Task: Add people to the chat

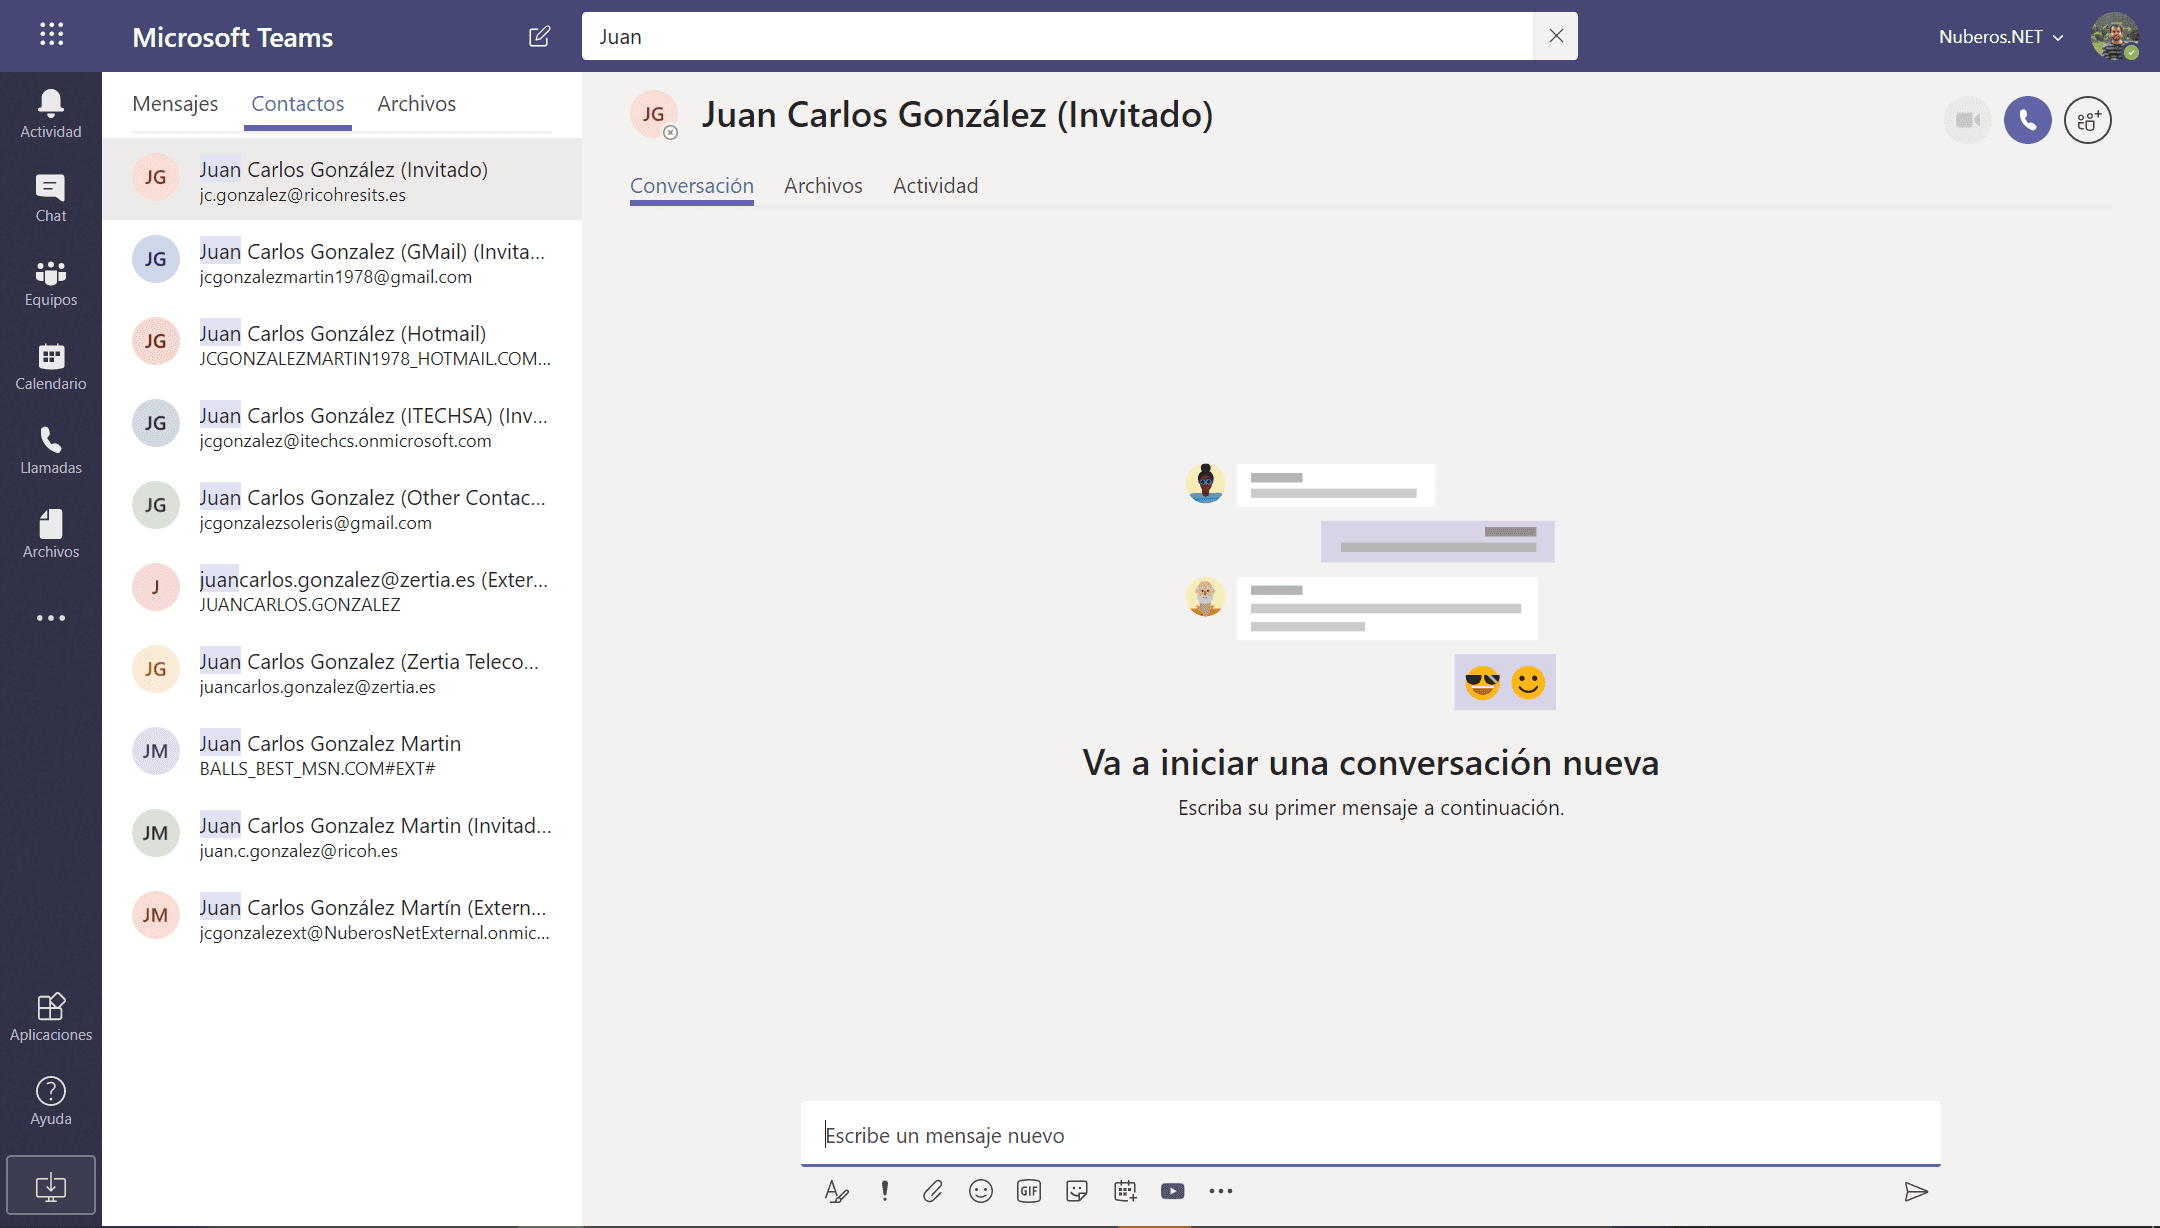Action: tap(2088, 120)
